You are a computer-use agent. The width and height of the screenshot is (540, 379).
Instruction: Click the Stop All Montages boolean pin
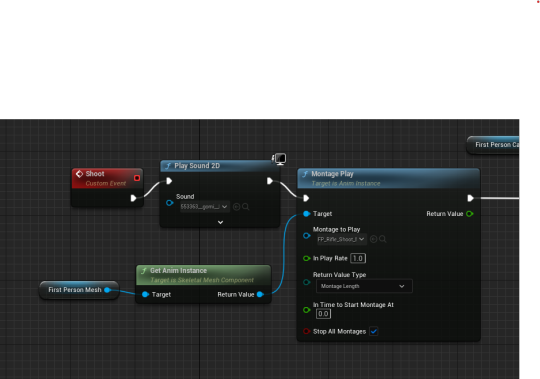(x=306, y=331)
